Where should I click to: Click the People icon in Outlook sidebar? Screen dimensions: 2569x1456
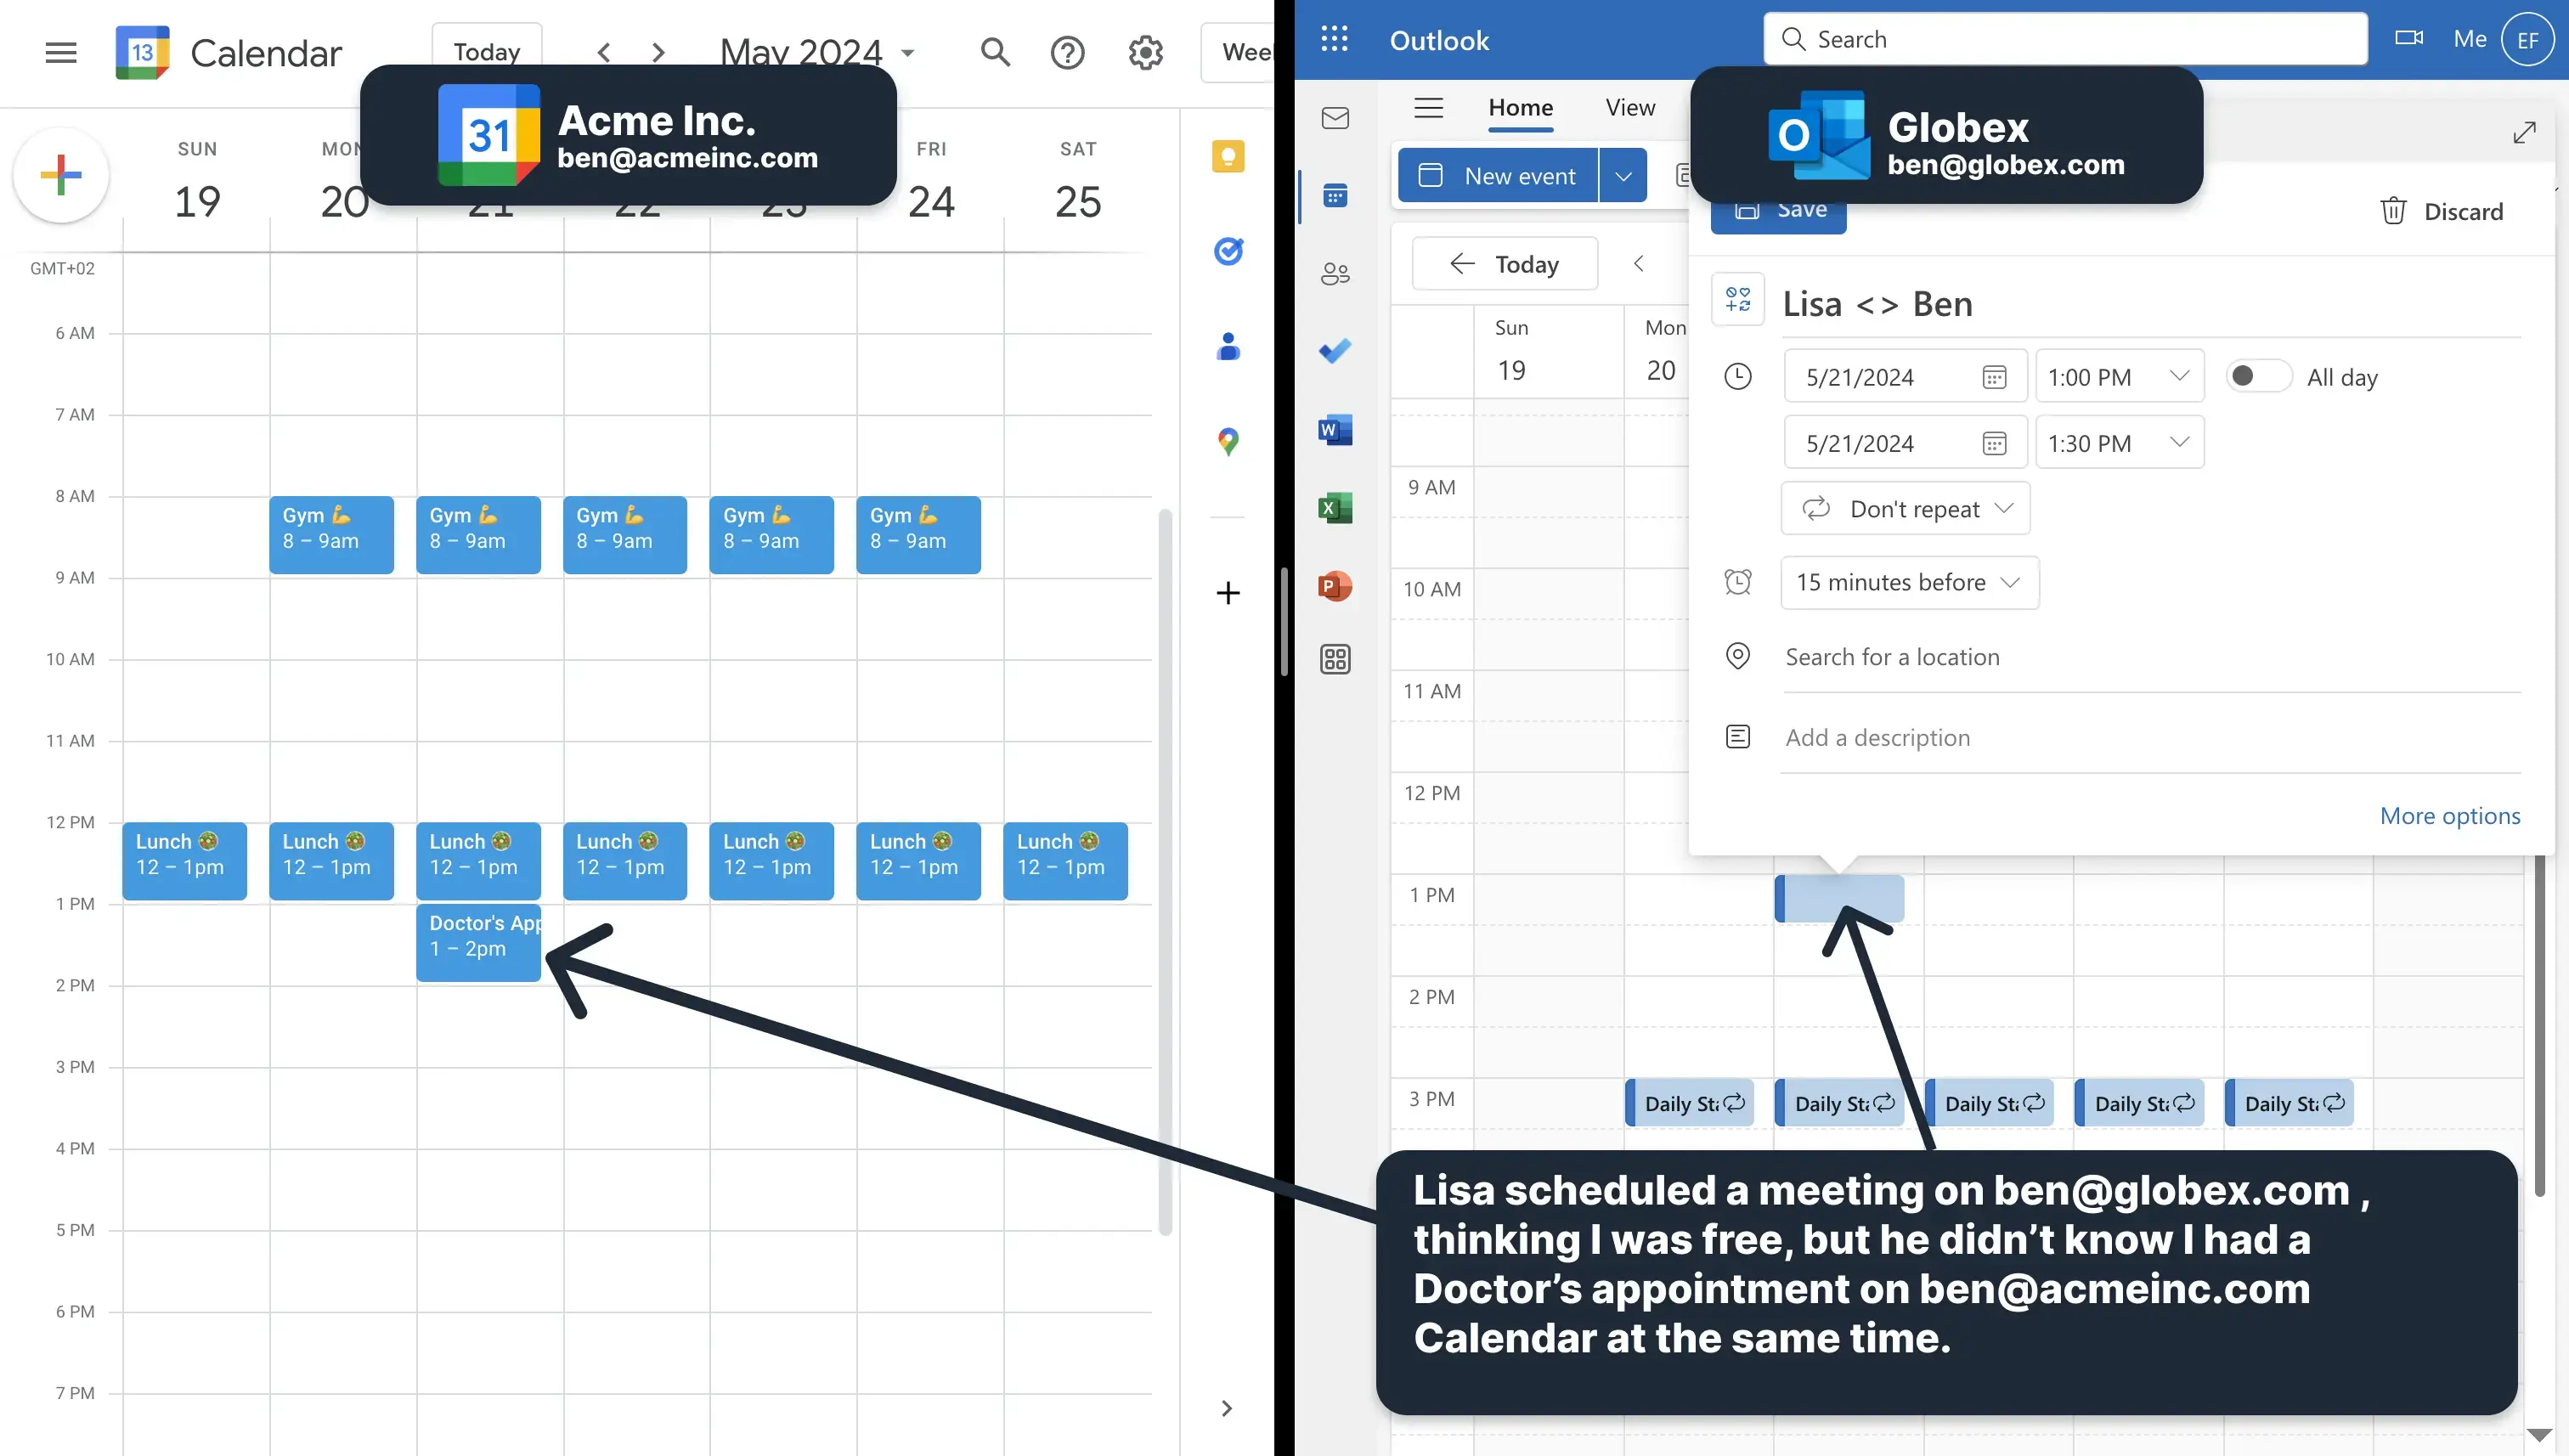(1335, 274)
